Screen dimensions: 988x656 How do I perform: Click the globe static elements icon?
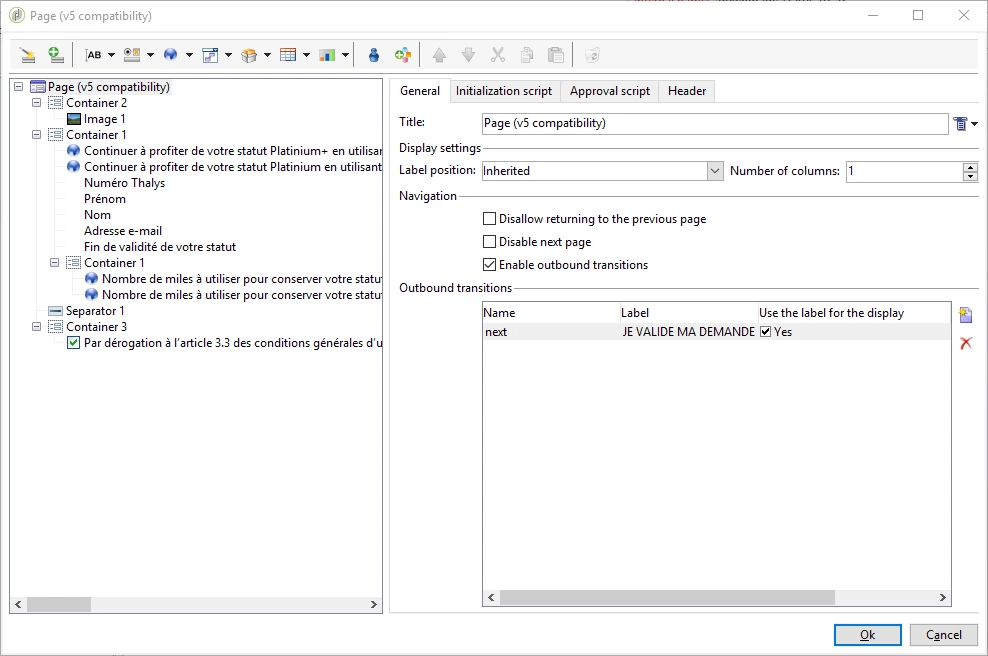click(170, 55)
